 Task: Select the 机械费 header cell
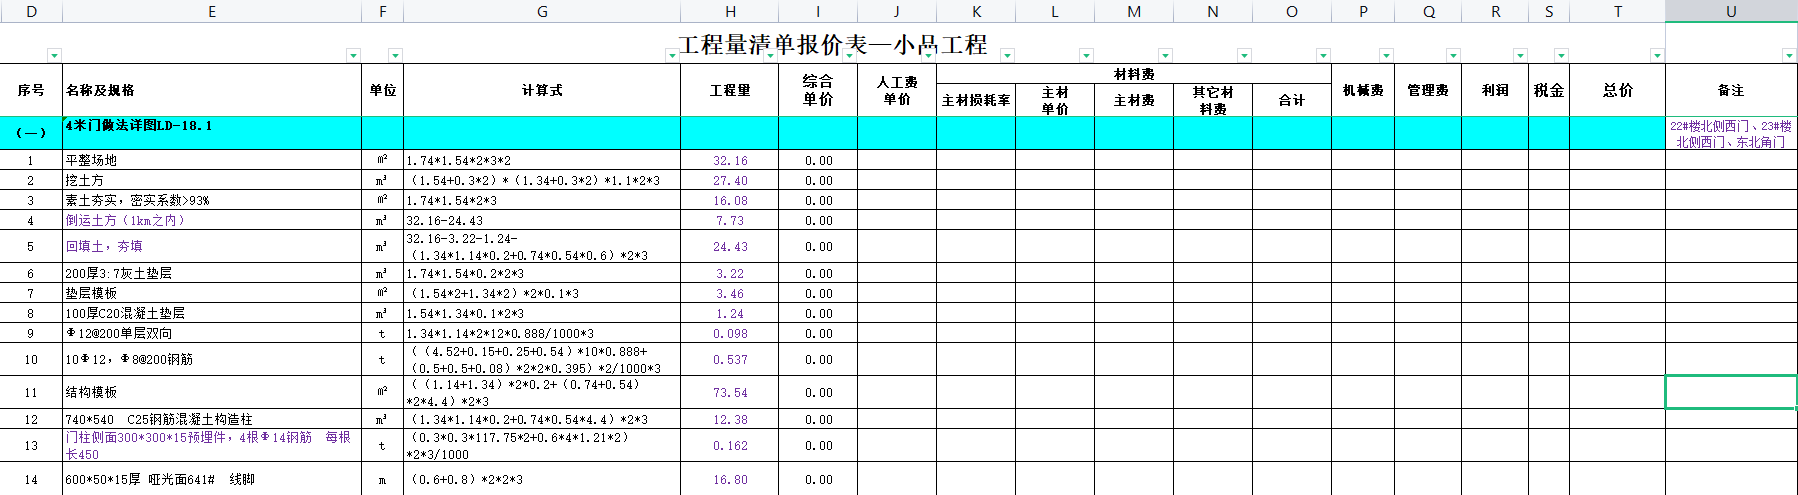point(1363,90)
